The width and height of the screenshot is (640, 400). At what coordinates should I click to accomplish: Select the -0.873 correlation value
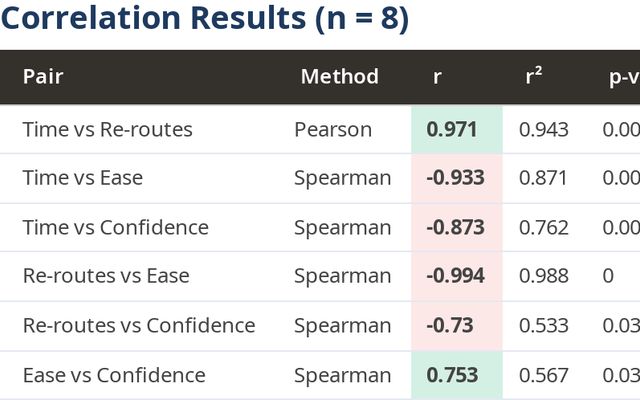455,227
